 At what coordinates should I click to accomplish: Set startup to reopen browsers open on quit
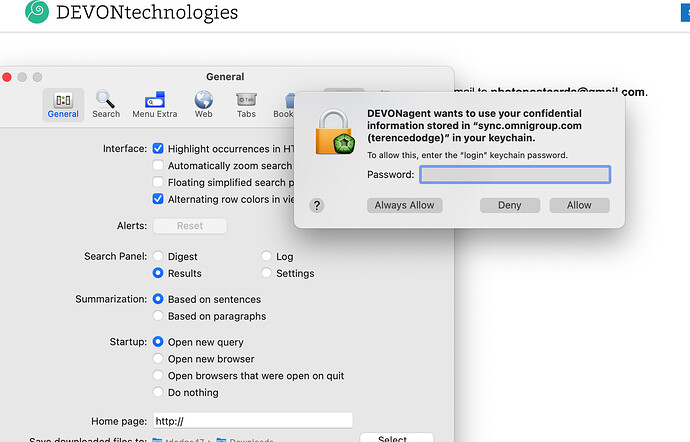click(158, 376)
